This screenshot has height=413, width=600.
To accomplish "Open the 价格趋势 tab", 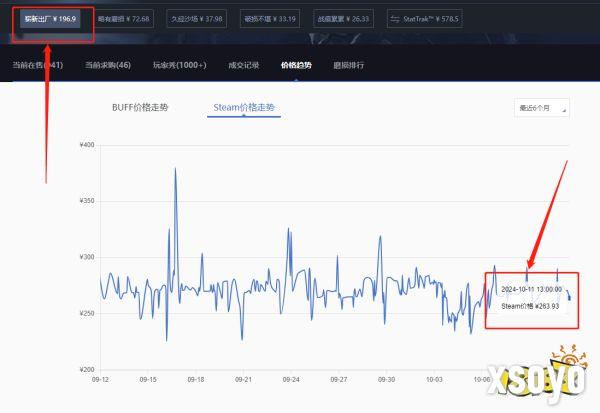I will tap(296, 65).
